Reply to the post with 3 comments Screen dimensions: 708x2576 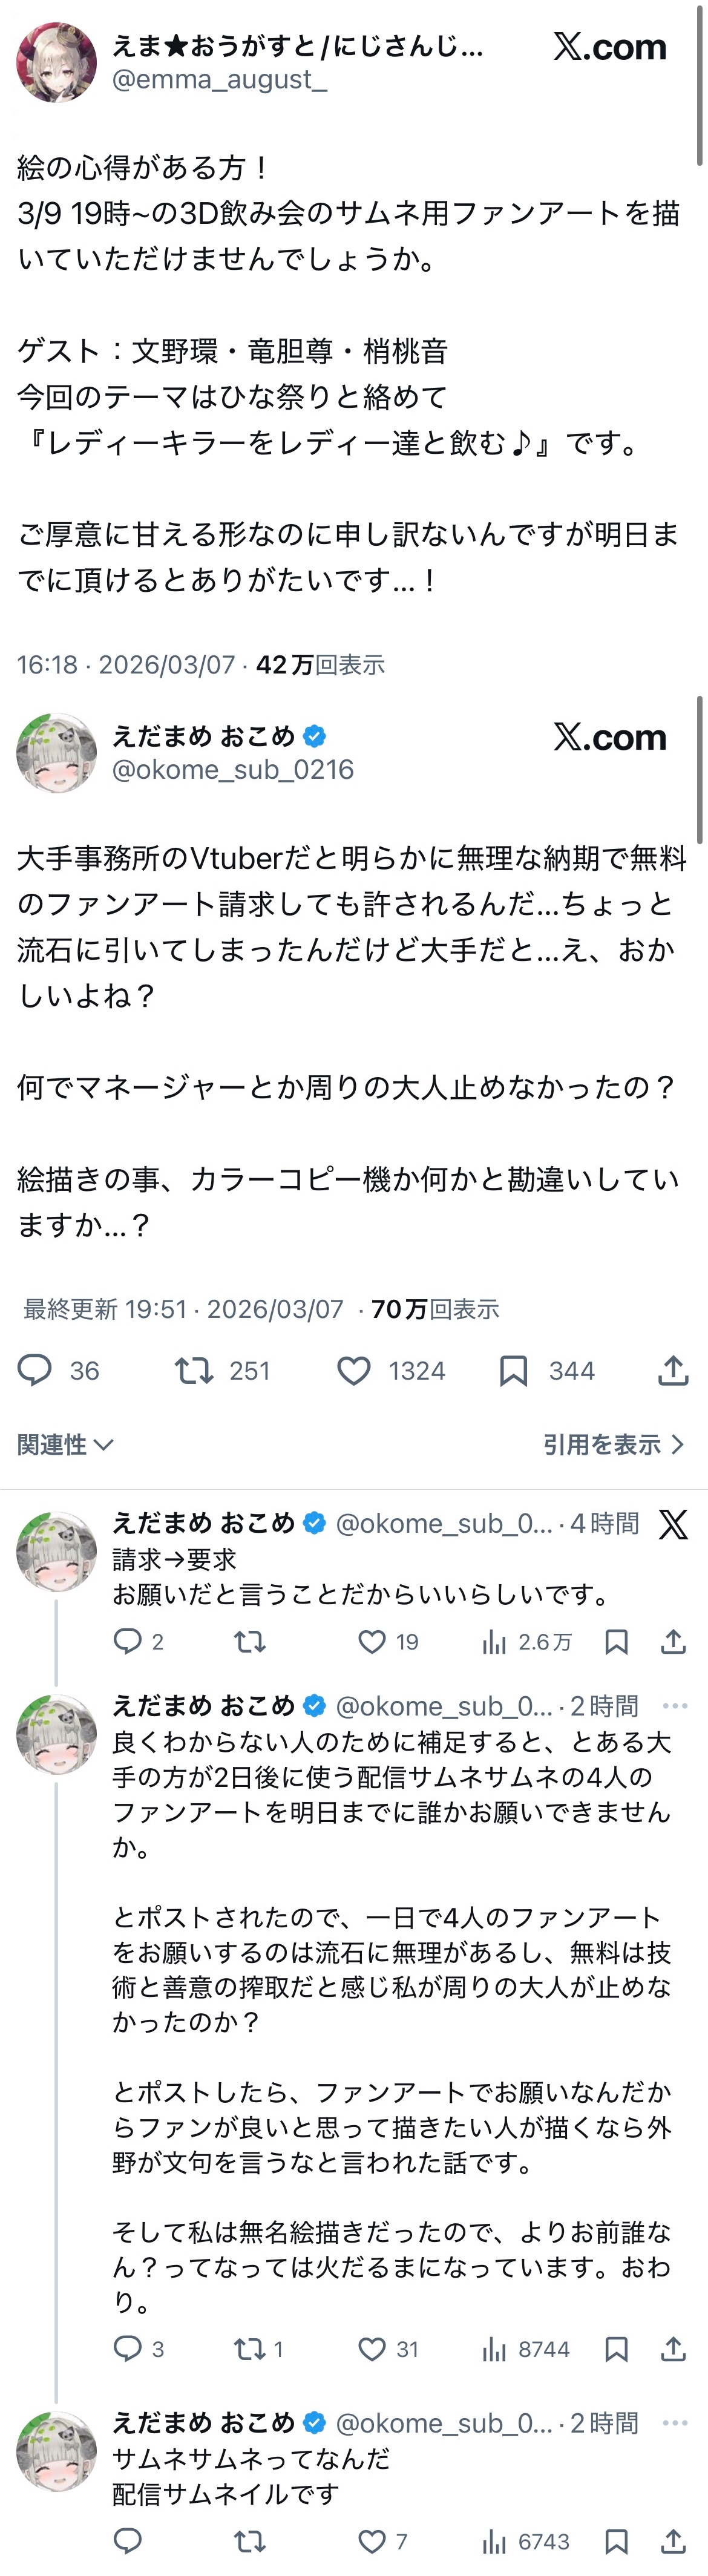(128, 2349)
